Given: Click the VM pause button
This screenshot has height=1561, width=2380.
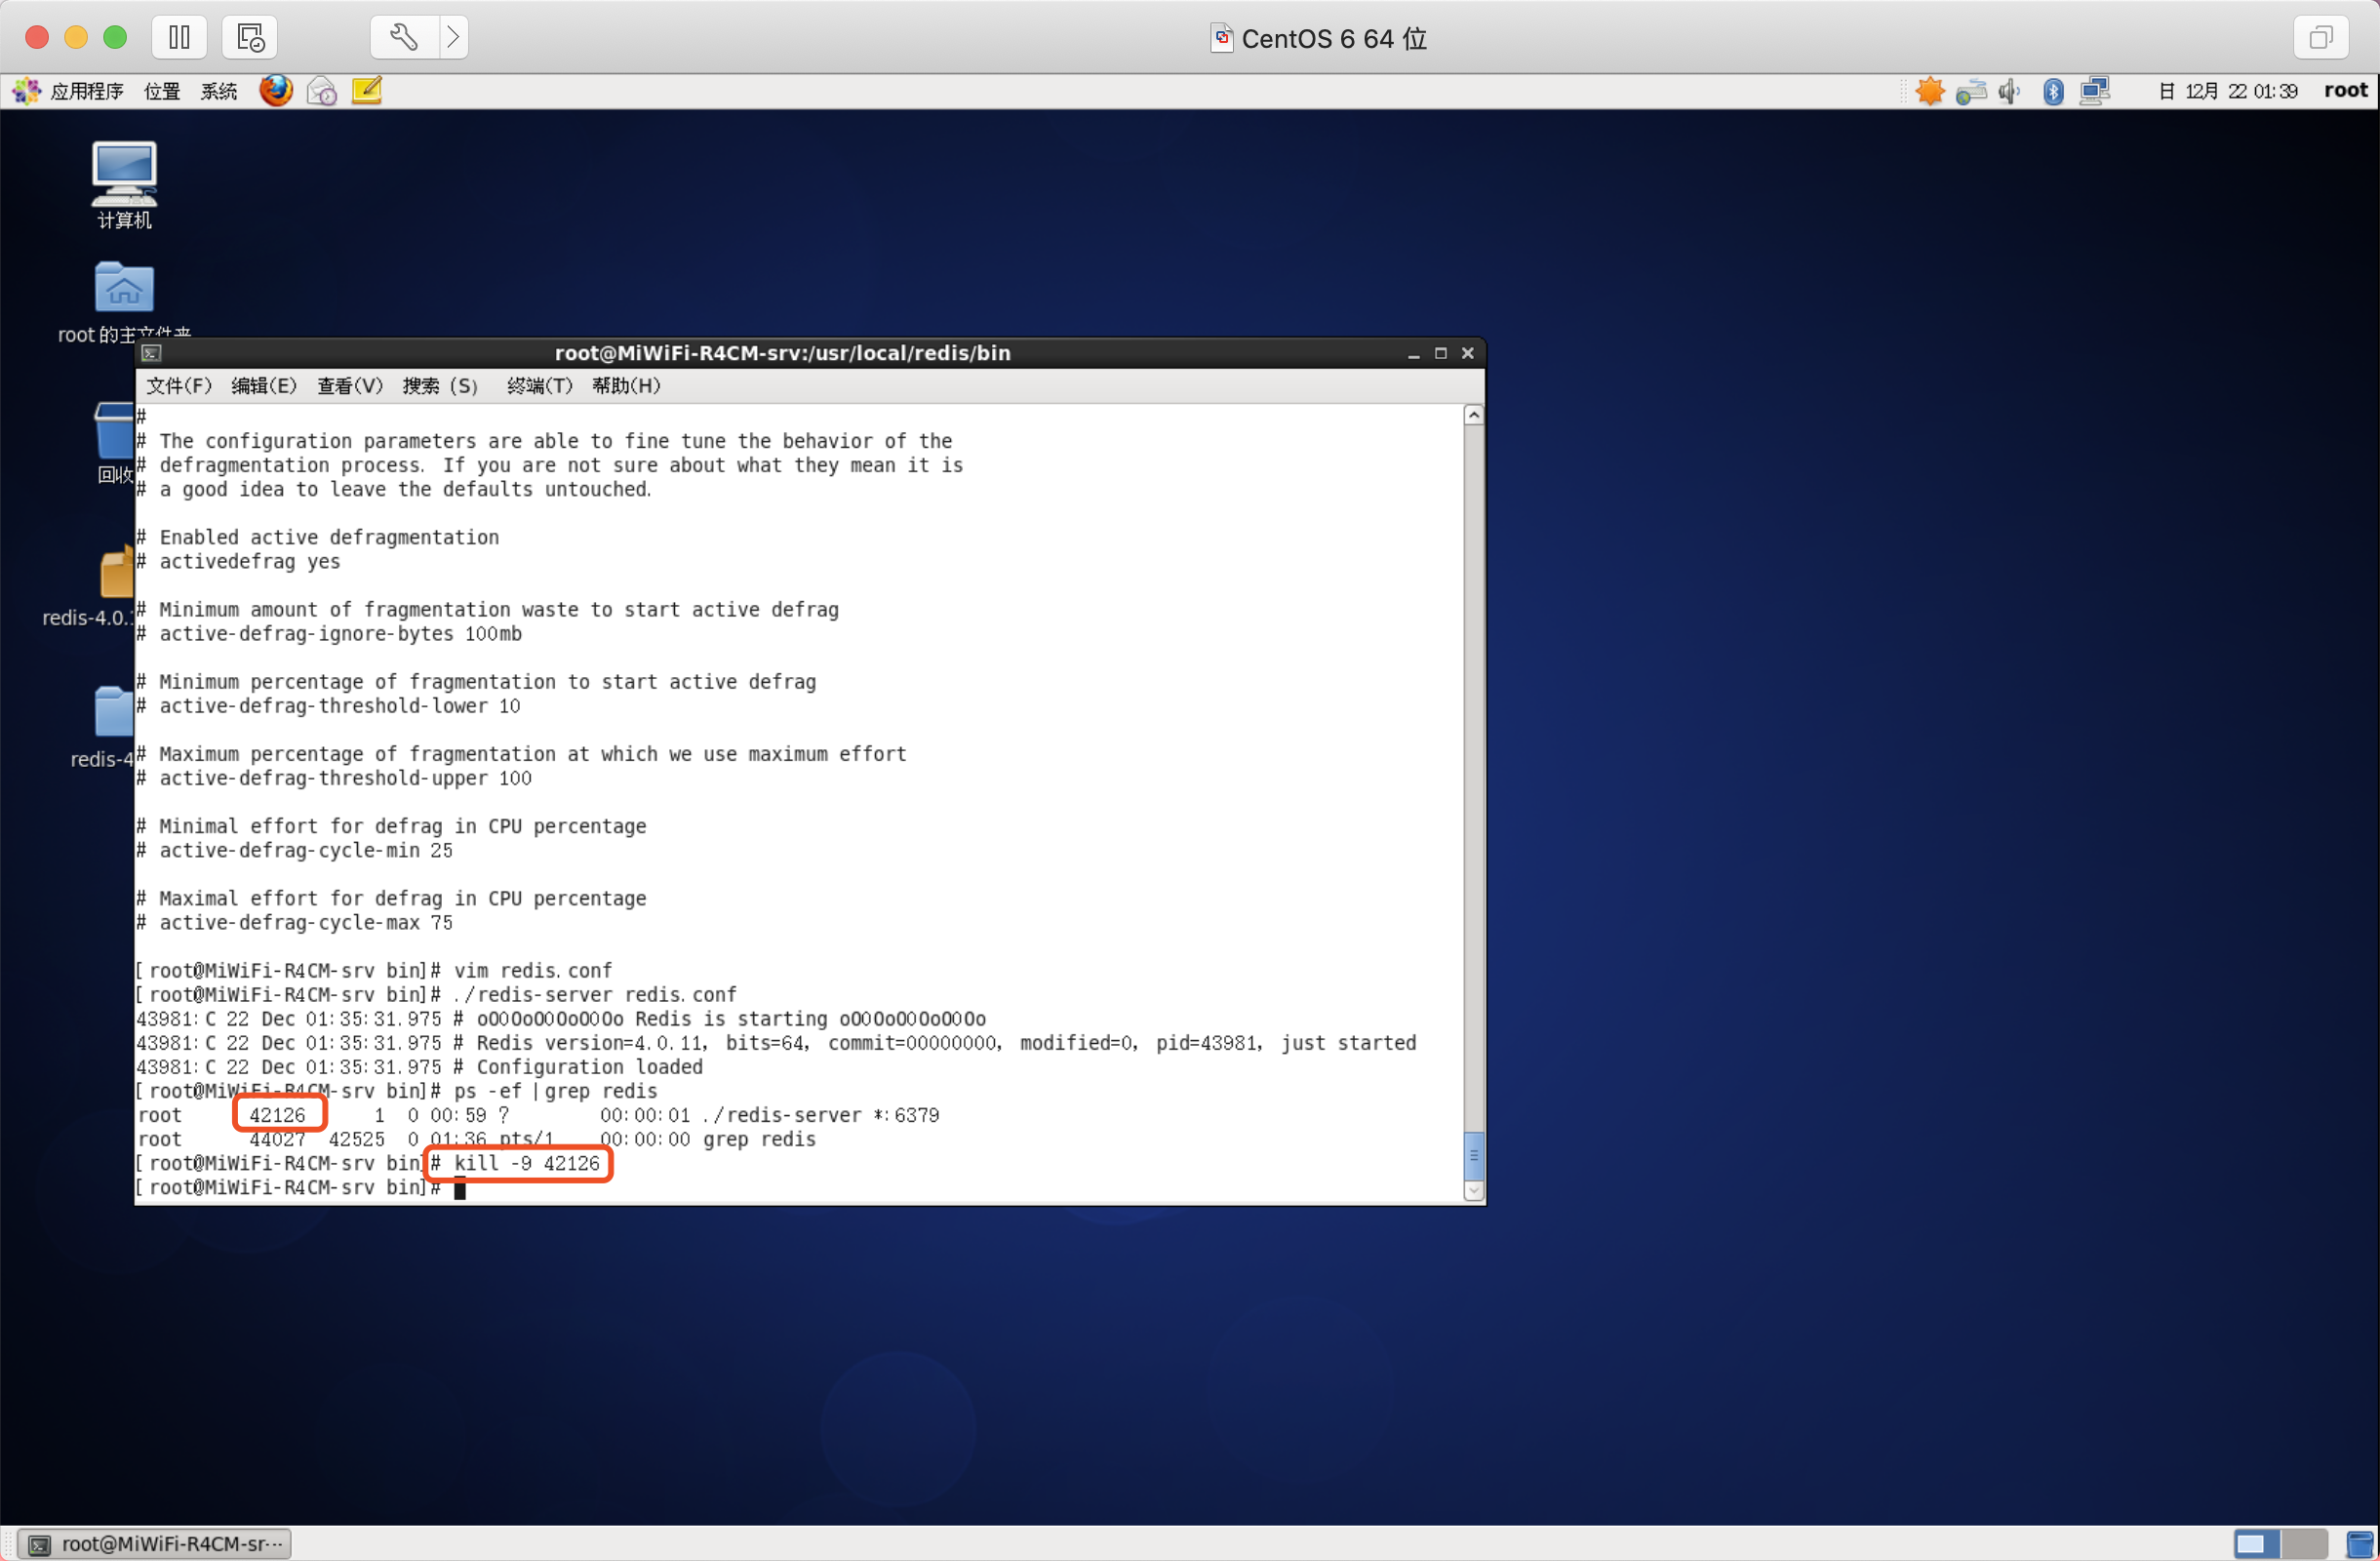Looking at the screenshot, I should click(179, 37).
